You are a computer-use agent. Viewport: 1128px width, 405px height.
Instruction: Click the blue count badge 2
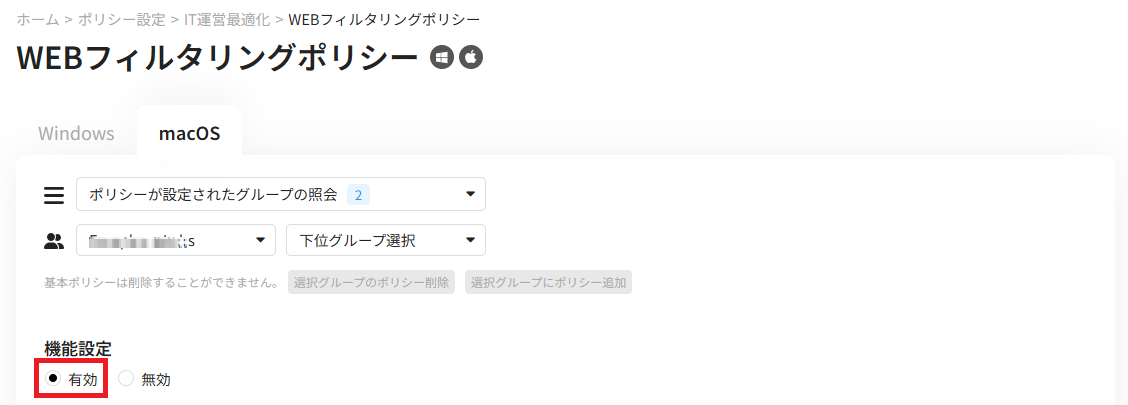(358, 194)
